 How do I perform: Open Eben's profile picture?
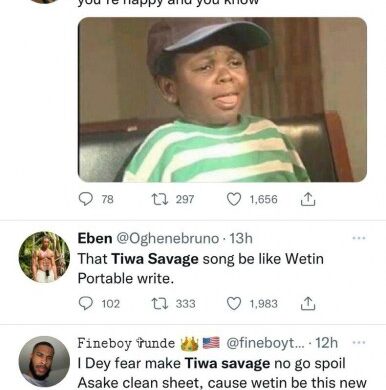pos(44,257)
